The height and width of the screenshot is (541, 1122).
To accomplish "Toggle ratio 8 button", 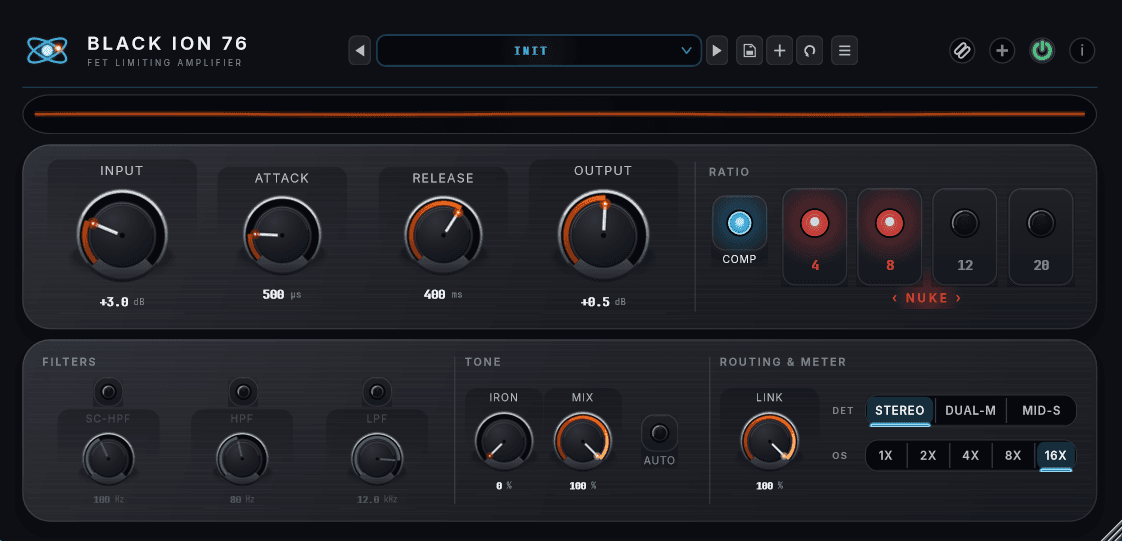I will pyautogui.click(x=890, y=237).
